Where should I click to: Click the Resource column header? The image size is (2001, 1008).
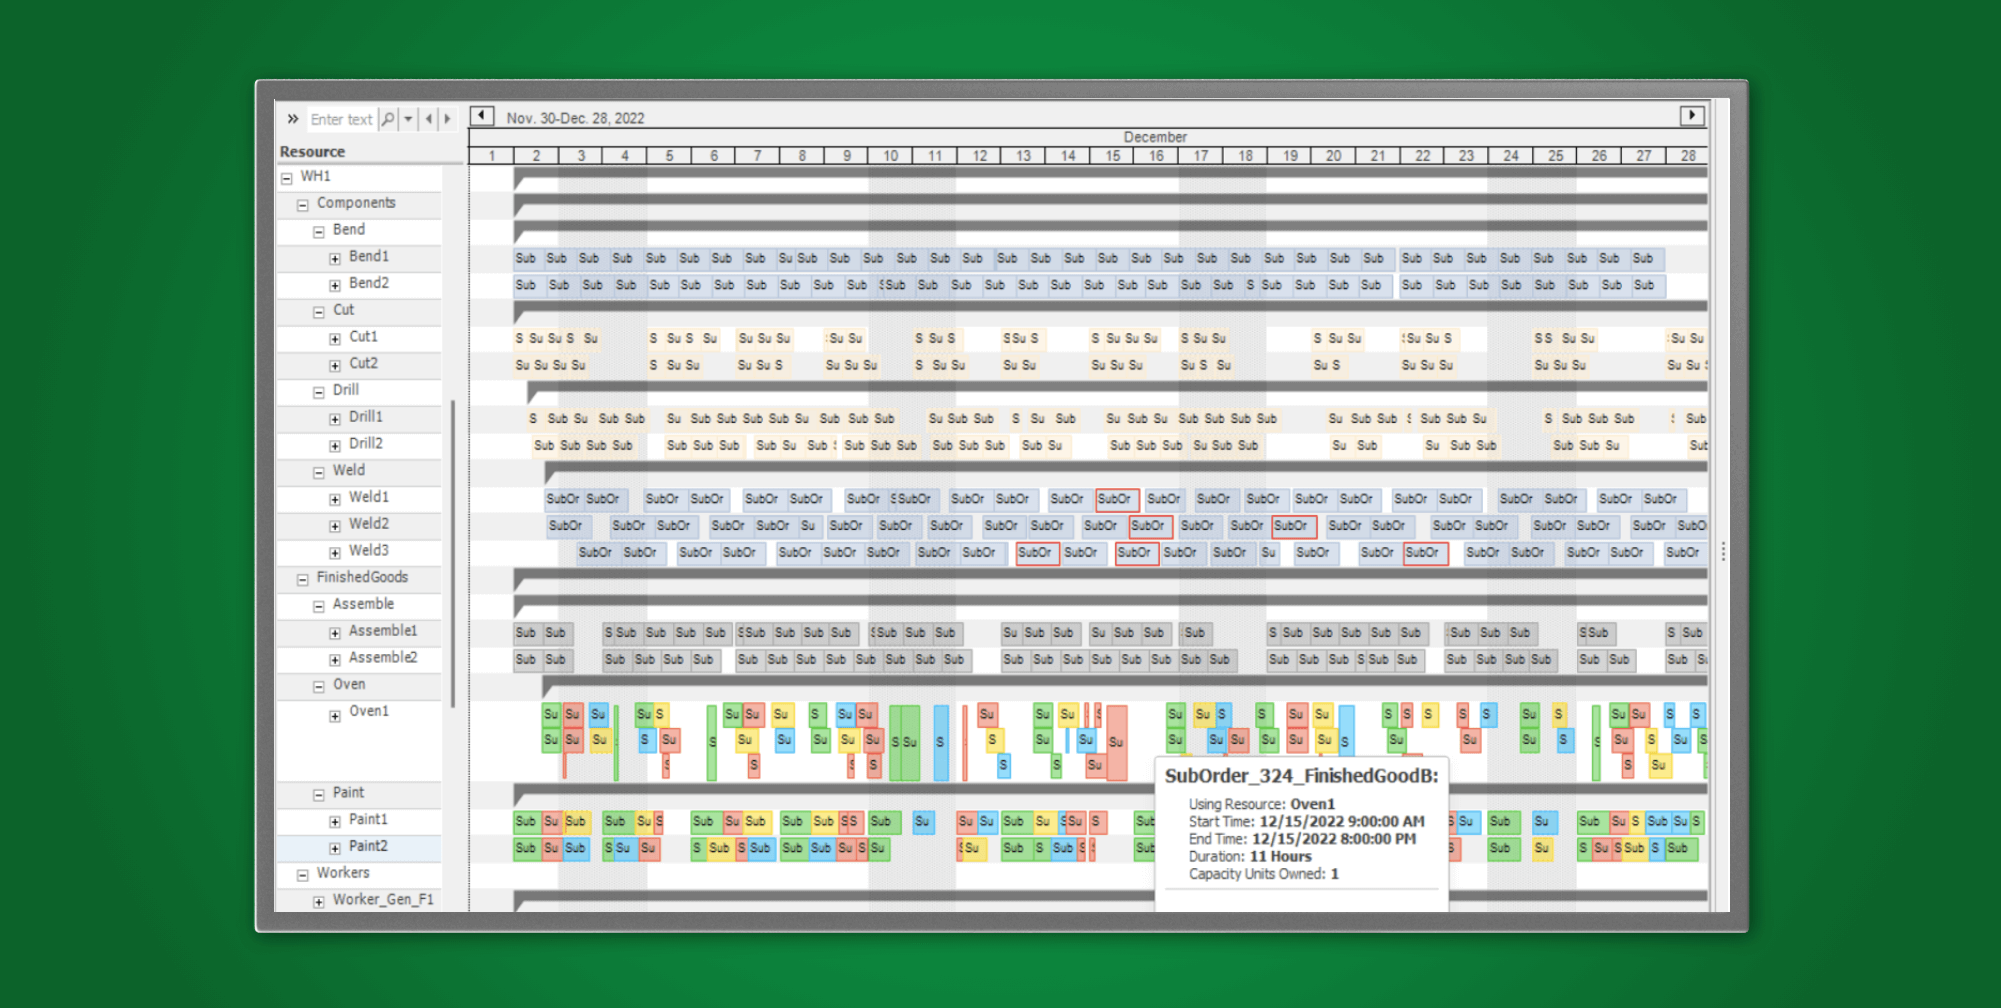(x=312, y=152)
